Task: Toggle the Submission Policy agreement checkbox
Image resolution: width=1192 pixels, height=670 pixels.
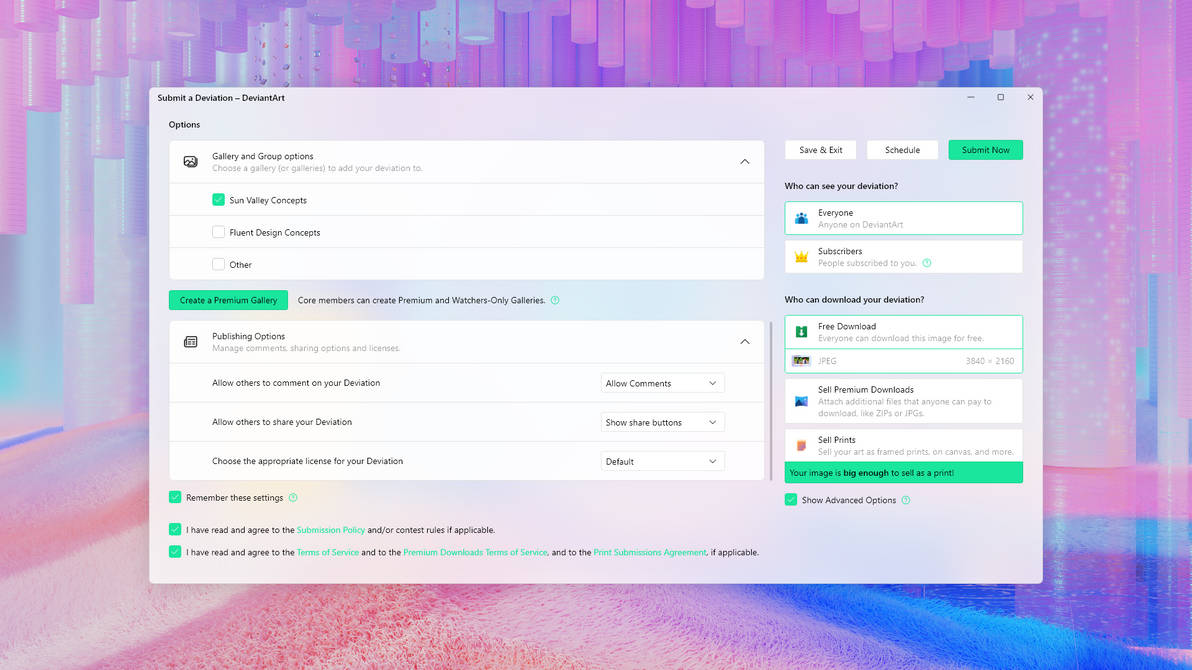Action: 175,529
